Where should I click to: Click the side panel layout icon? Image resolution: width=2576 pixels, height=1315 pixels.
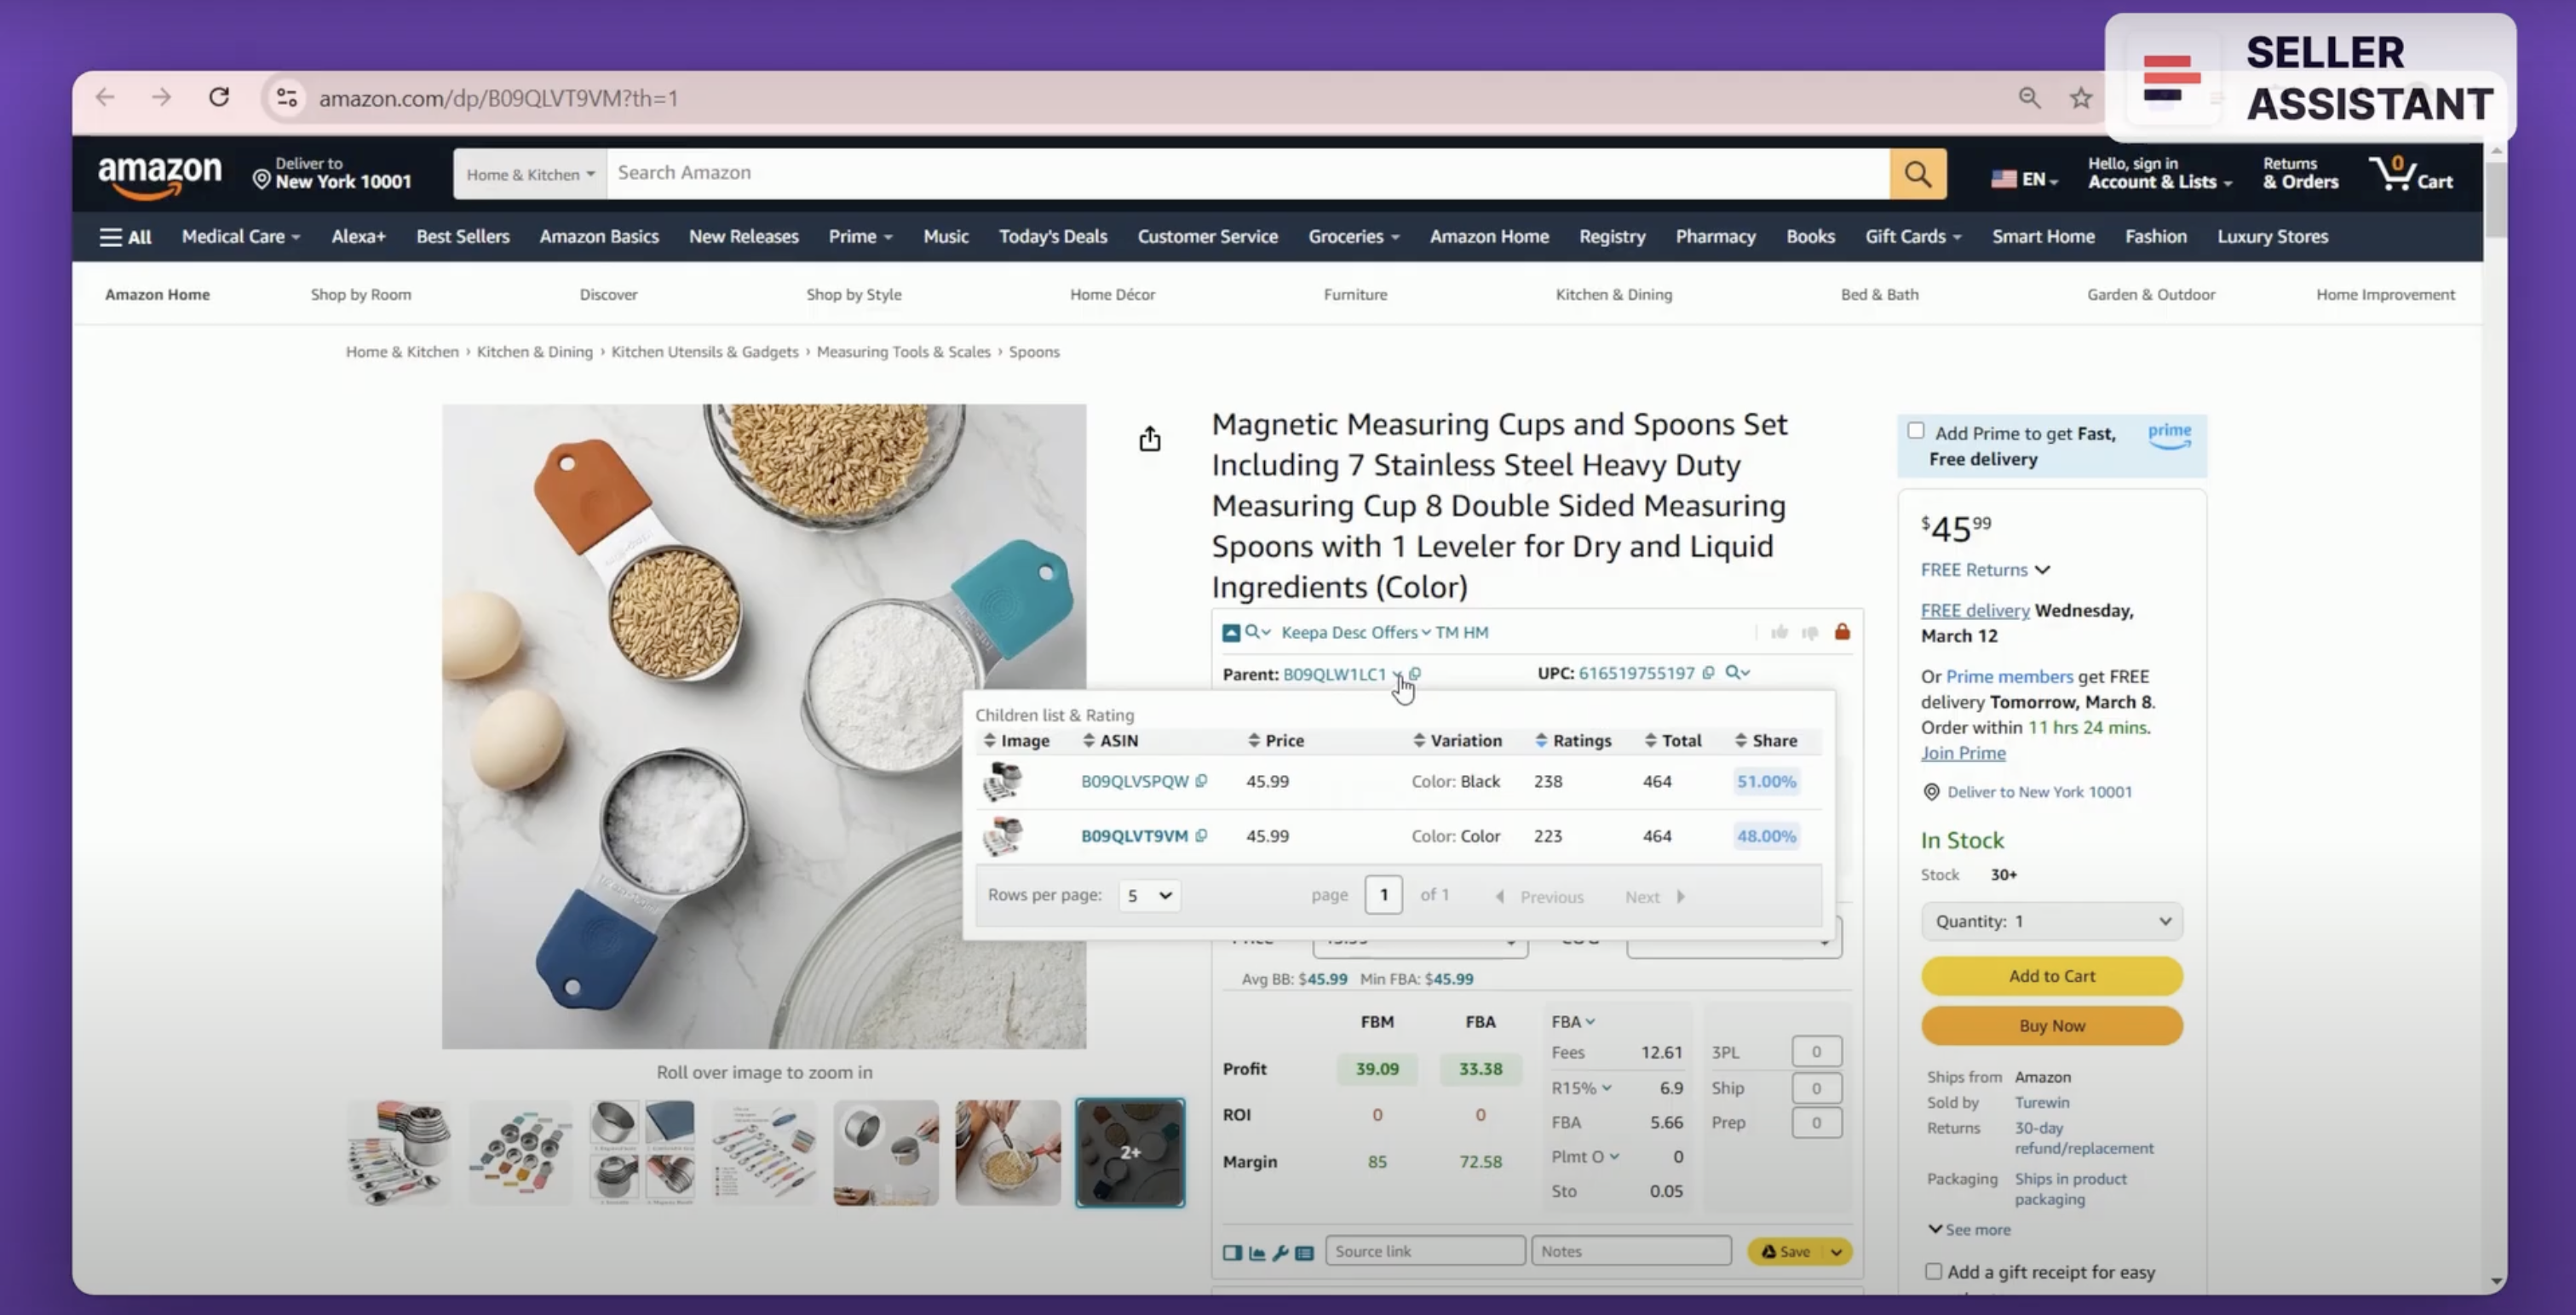click(1232, 1252)
